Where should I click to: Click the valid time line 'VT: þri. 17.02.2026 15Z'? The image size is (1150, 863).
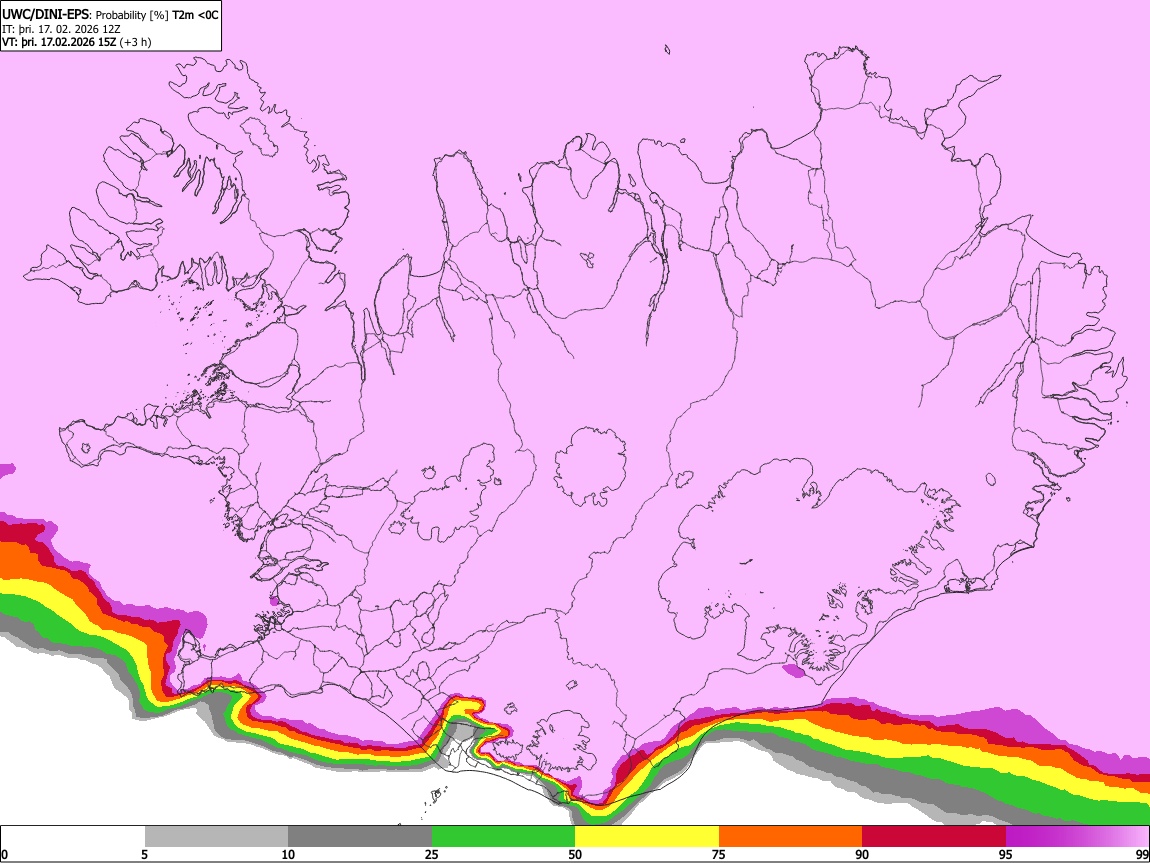point(59,42)
